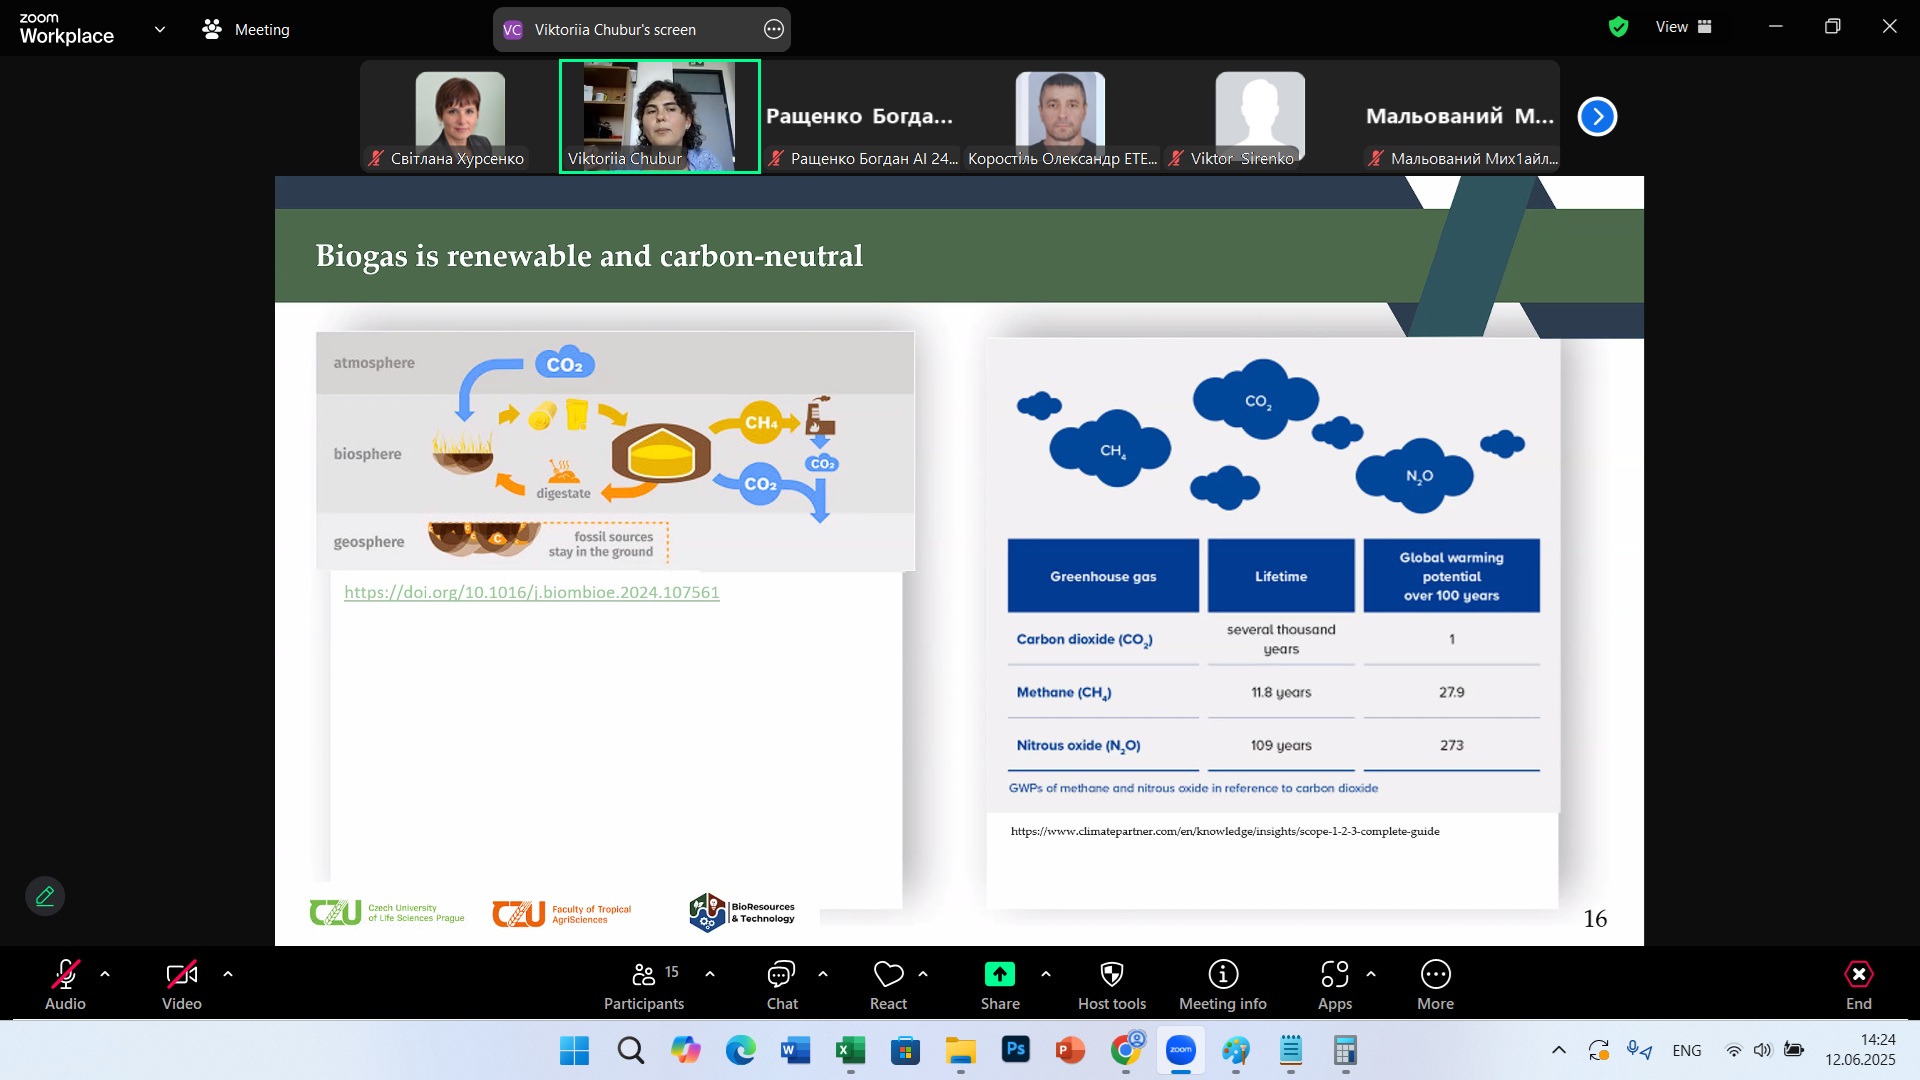Click the green encryption shield icon
Image resolution: width=1920 pixels, height=1080 pixels.
click(x=1618, y=28)
